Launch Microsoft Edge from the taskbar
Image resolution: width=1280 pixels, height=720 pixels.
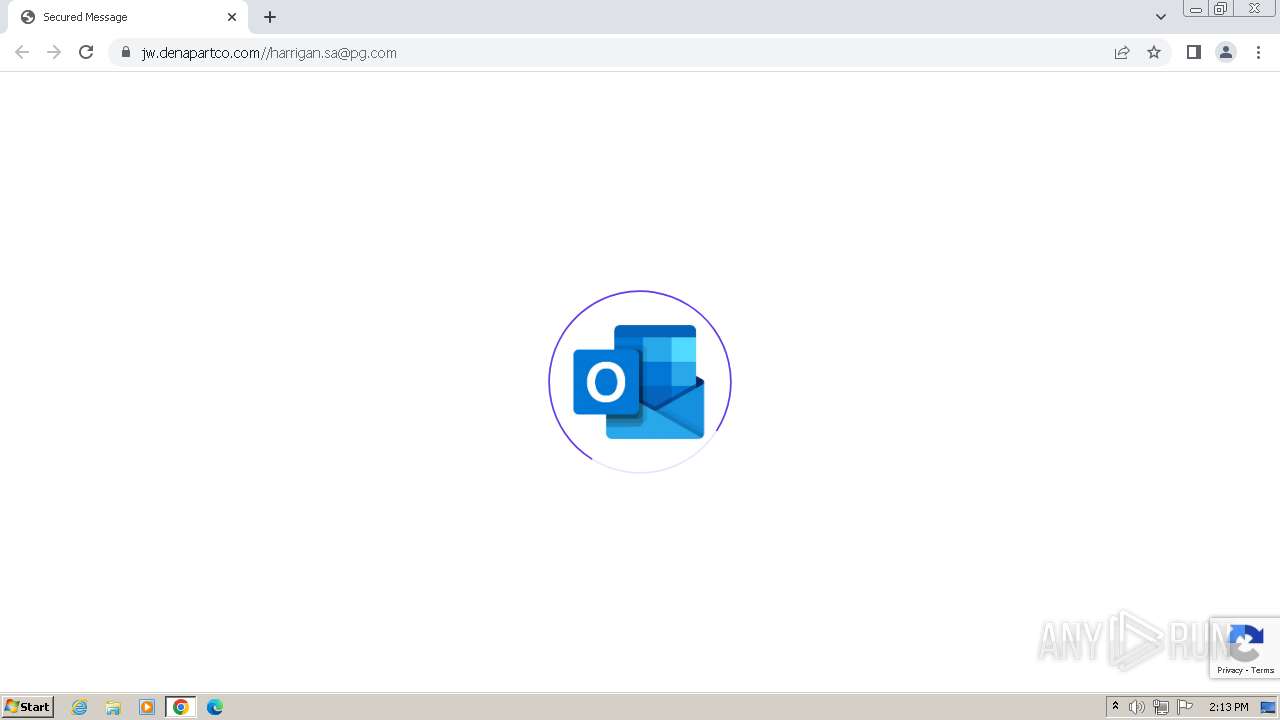pos(215,707)
